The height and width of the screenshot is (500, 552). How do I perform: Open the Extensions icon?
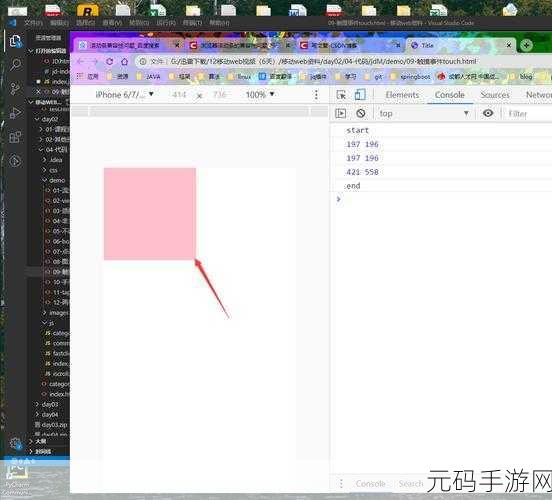click(15, 137)
